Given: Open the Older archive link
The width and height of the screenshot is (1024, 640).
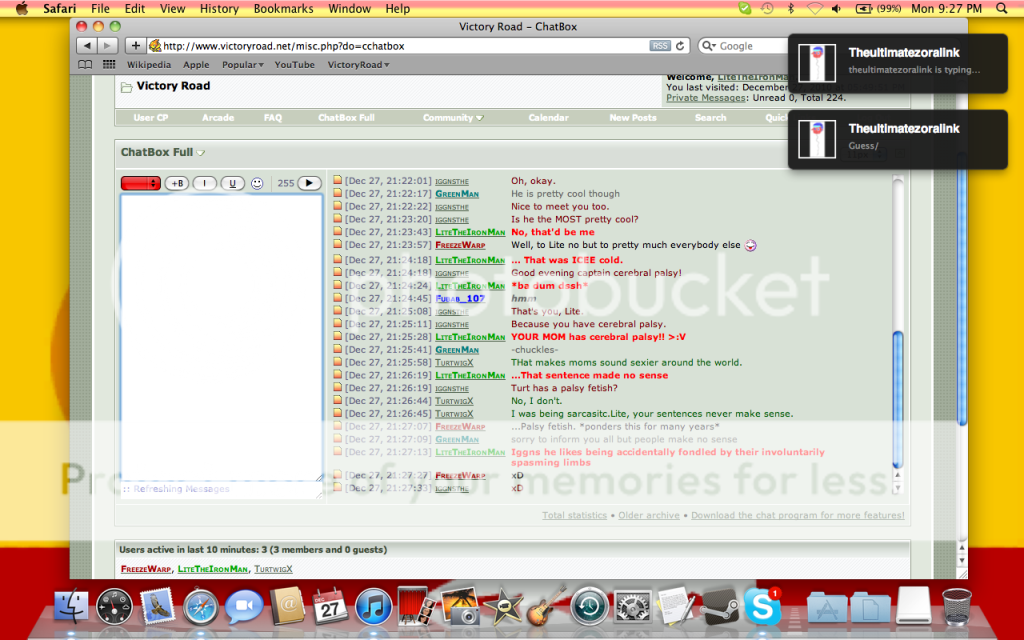Looking at the screenshot, I should click(648, 516).
